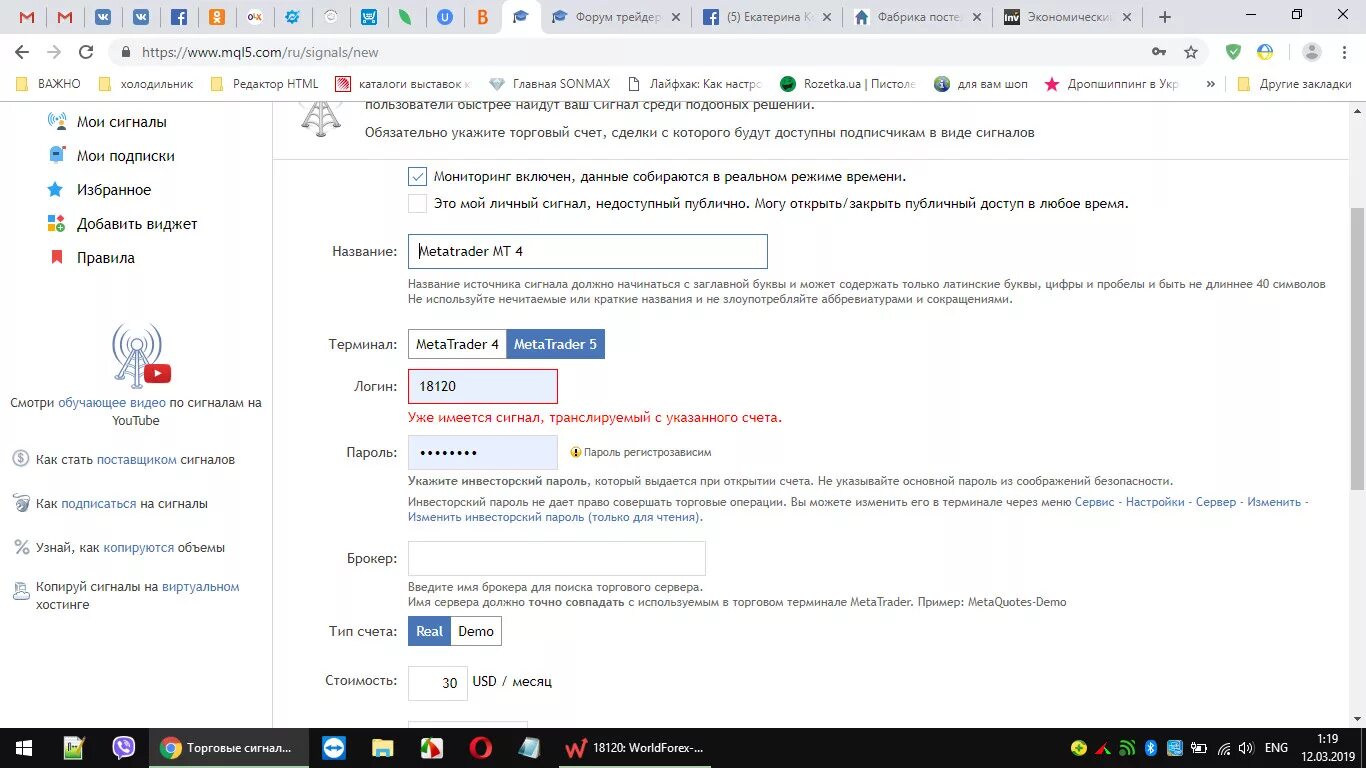This screenshot has height=768, width=1366.
Task: Open подписаться на сигналы link
Action: pos(98,504)
